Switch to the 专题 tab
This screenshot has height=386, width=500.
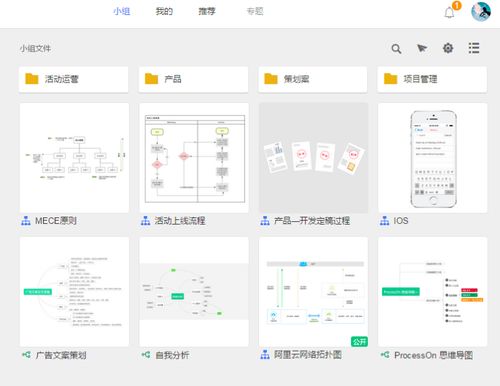click(255, 11)
